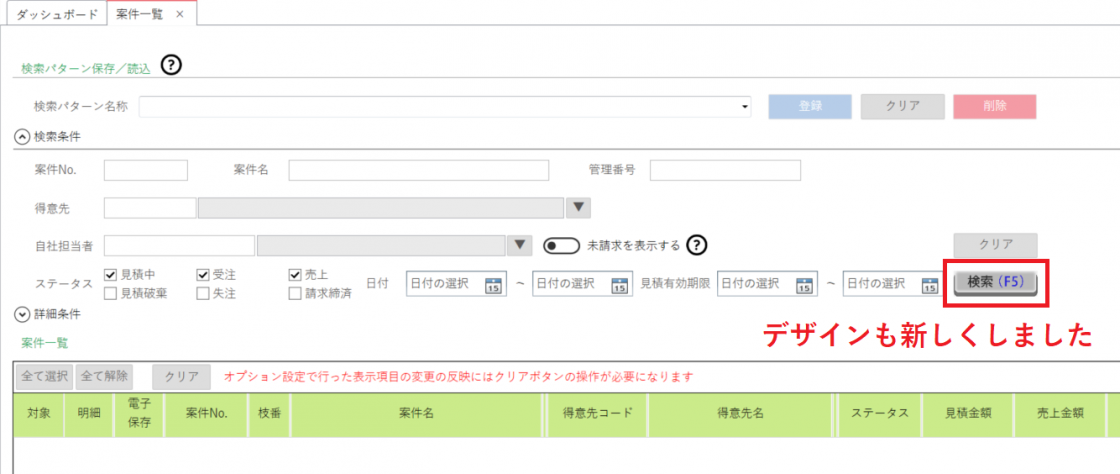Screen dimensions: 1120x474
Task: Open calendar picker for second 日付 field
Action: click(x=618, y=285)
